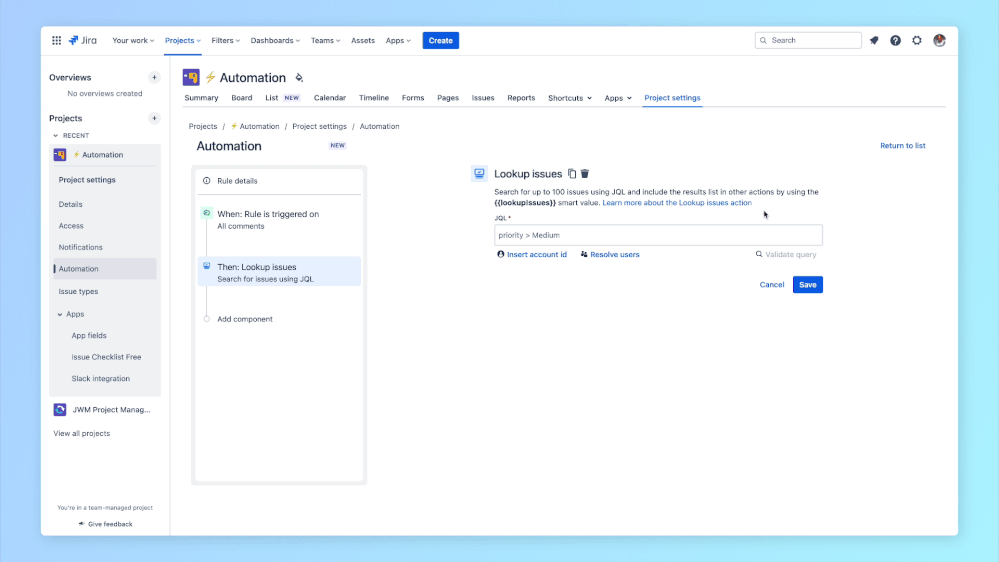This screenshot has height=562, width=999.
Task: Open the help question mark icon
Action: pos(895,40)
